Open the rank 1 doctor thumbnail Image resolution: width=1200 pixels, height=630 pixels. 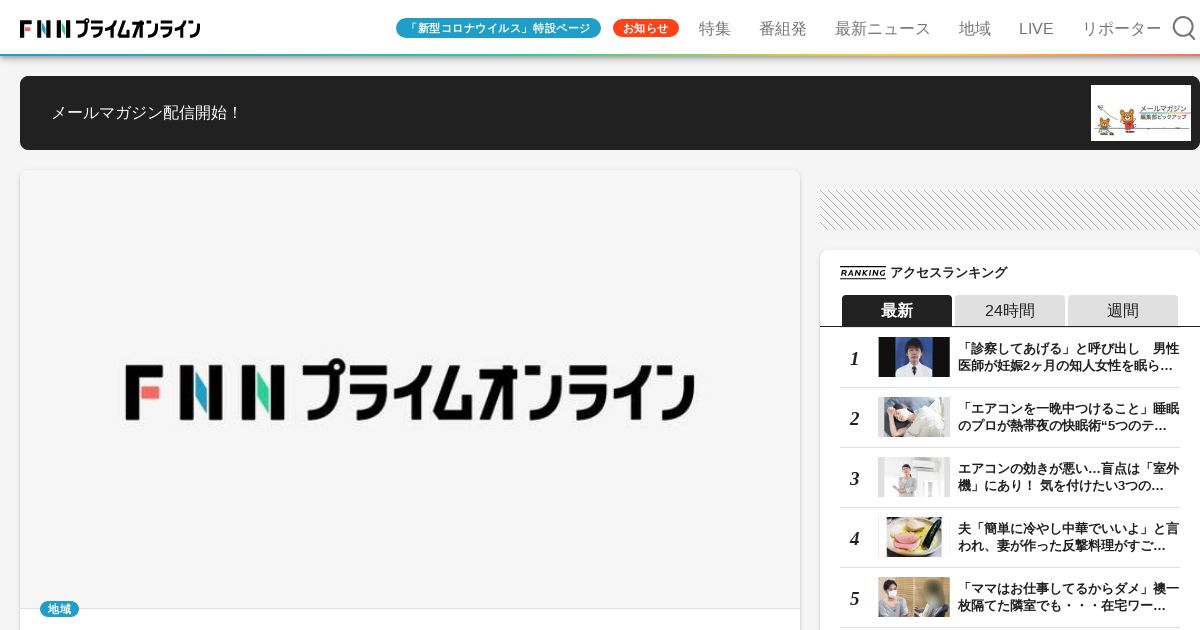[914, 357]
